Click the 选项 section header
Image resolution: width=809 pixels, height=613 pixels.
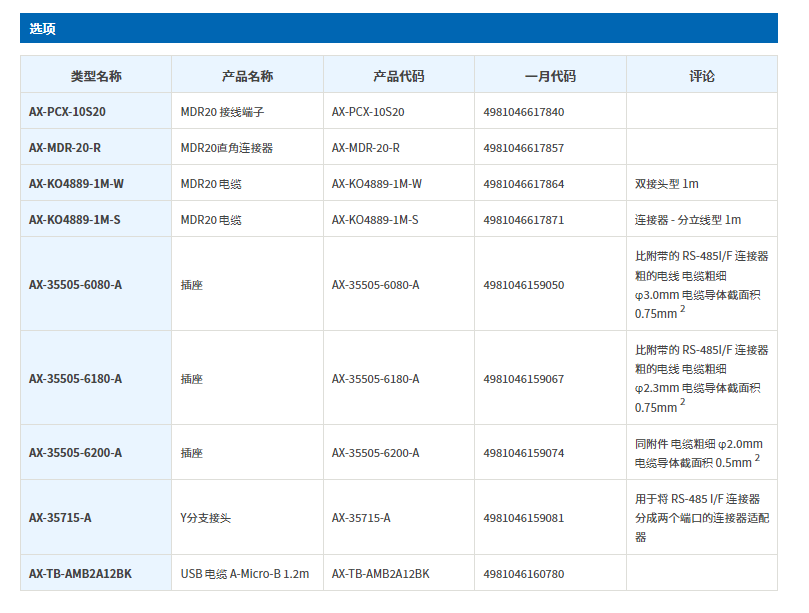tap(399, 28)
